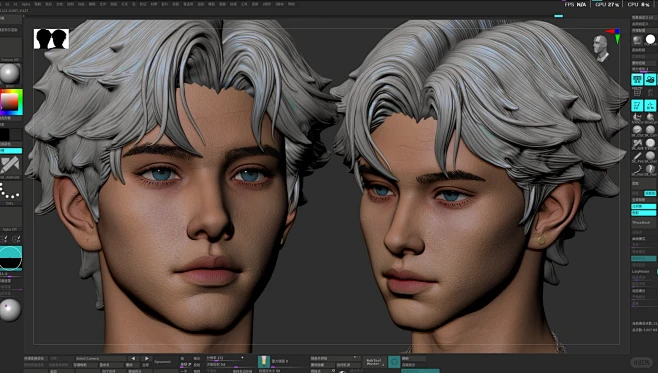Screen dimensions: 658x373
Task: Open the Select Camera field
Action: [x=100, y=359]
